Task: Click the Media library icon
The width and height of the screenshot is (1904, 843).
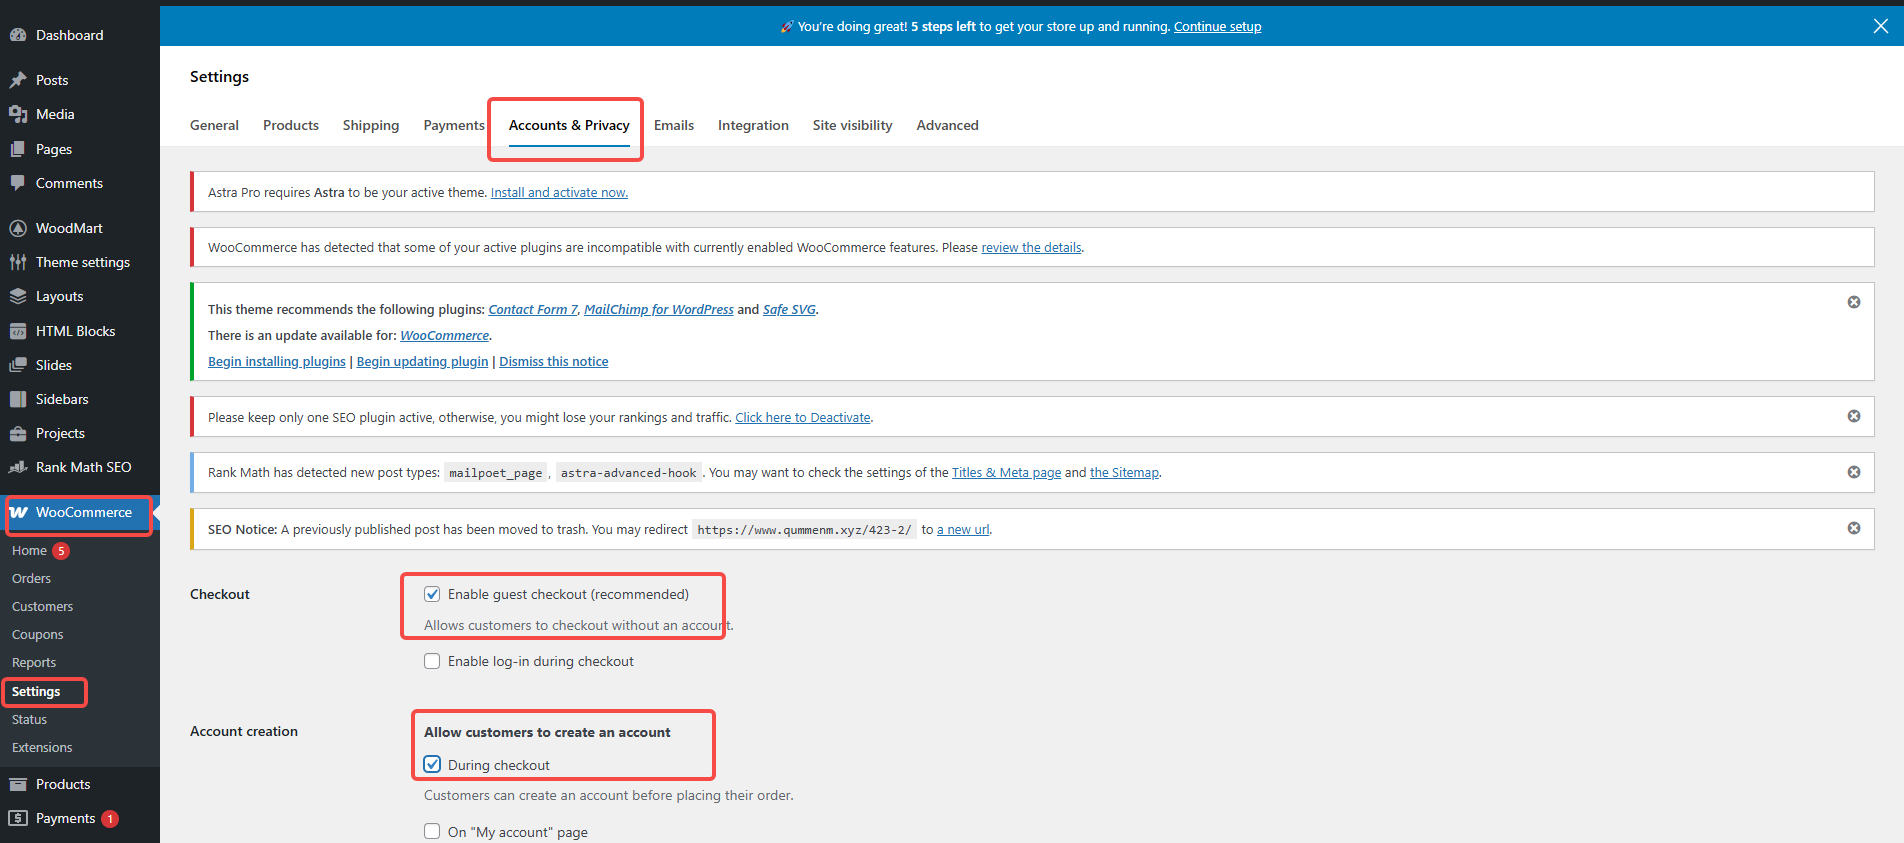Action: point(18,114)
